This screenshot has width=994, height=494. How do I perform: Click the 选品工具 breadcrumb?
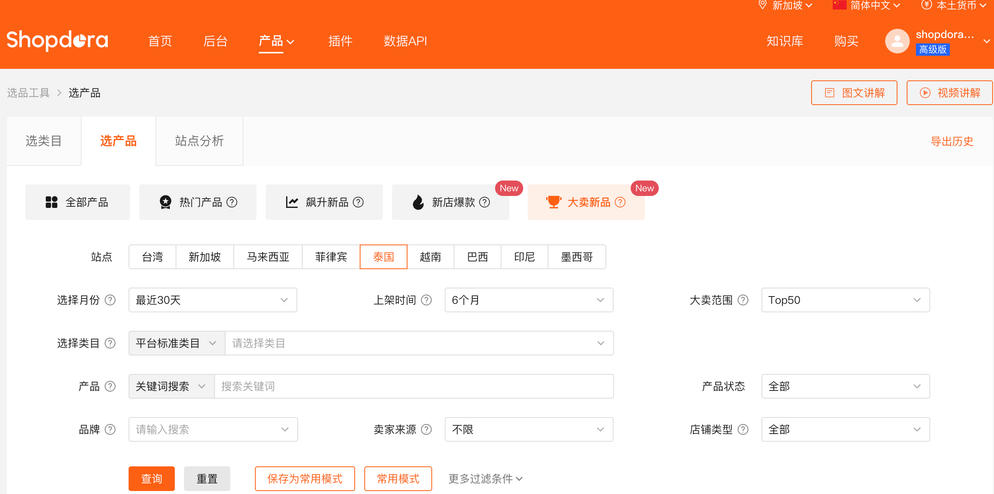point(28,93)
